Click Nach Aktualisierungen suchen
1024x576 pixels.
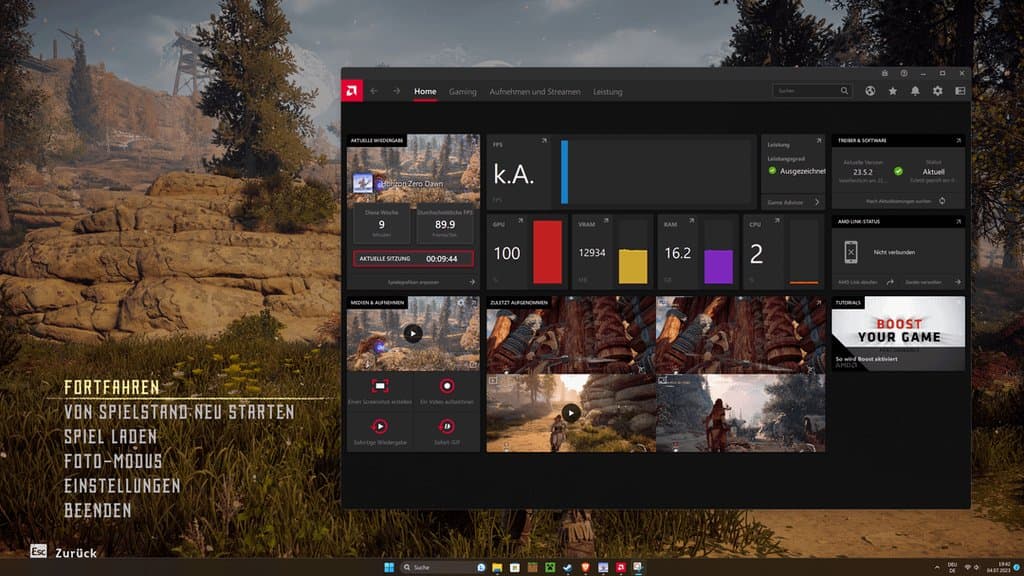[905, 201]
